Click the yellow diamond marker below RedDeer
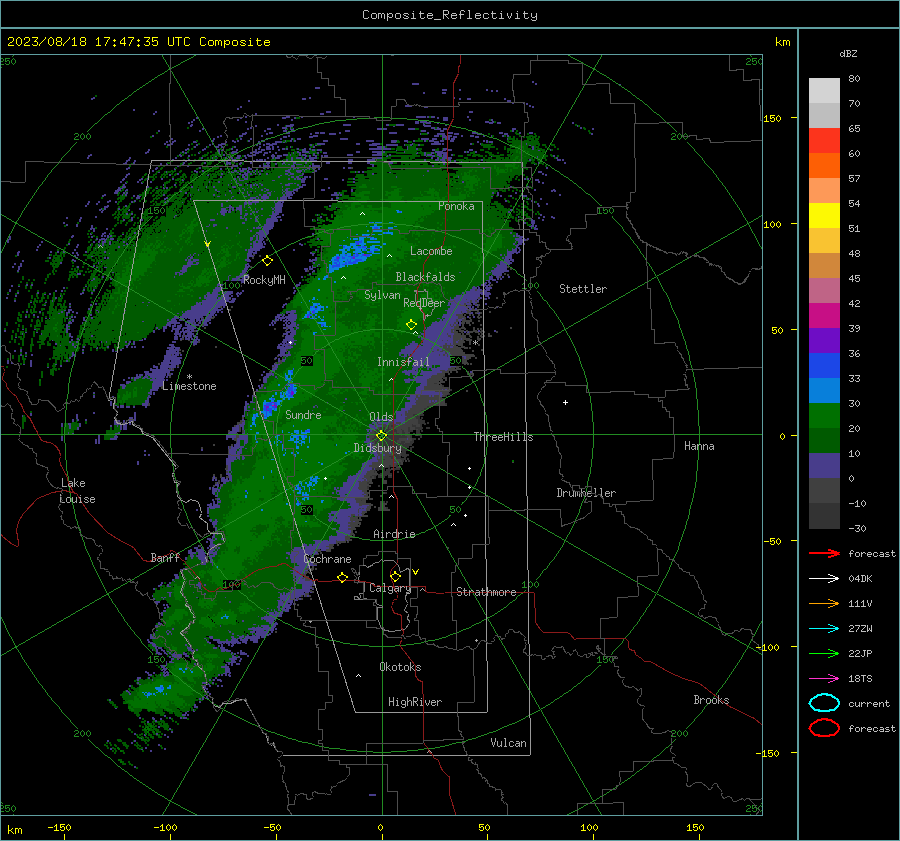 pos(411,325)
